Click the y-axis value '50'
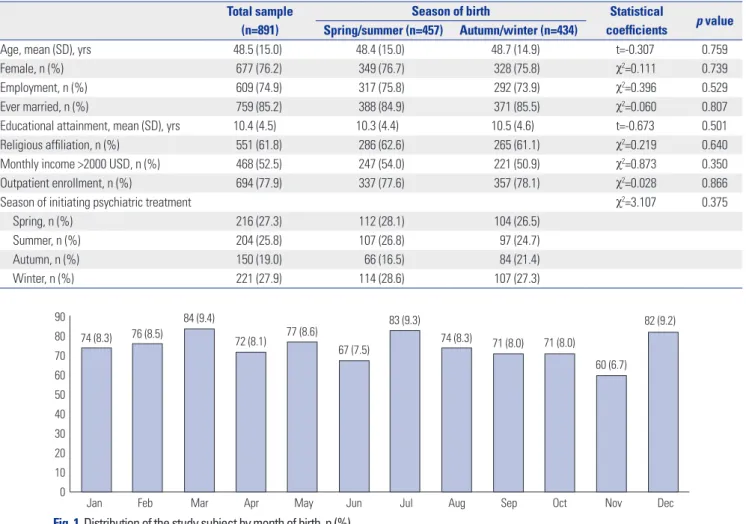746x524 pixels. pyautogui.click(x=59, y=395)
